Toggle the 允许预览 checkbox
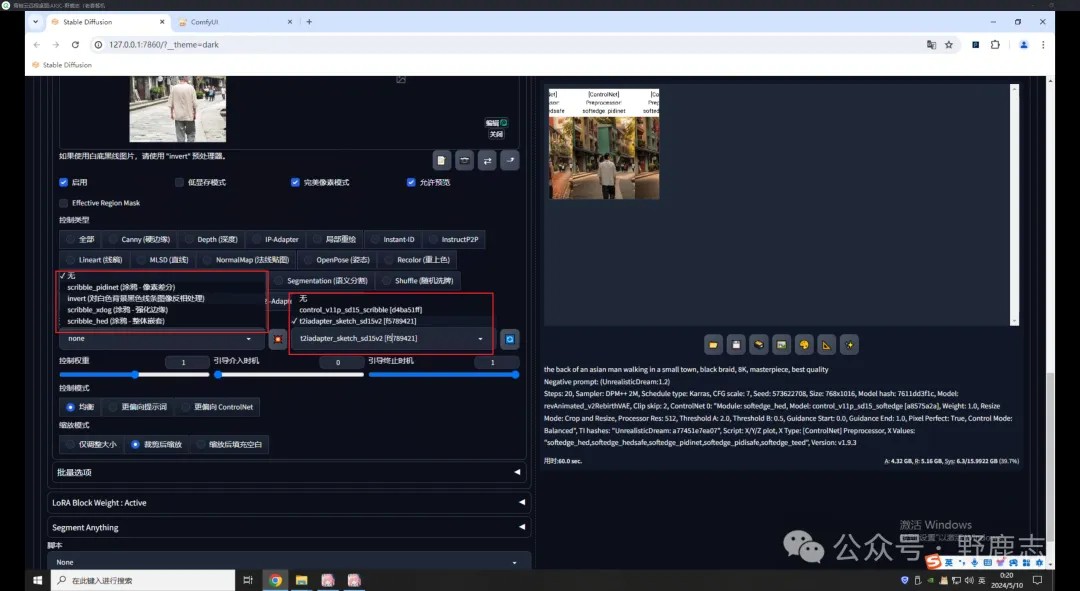This screenshot has width=1080, height=591. coord(411,183)
